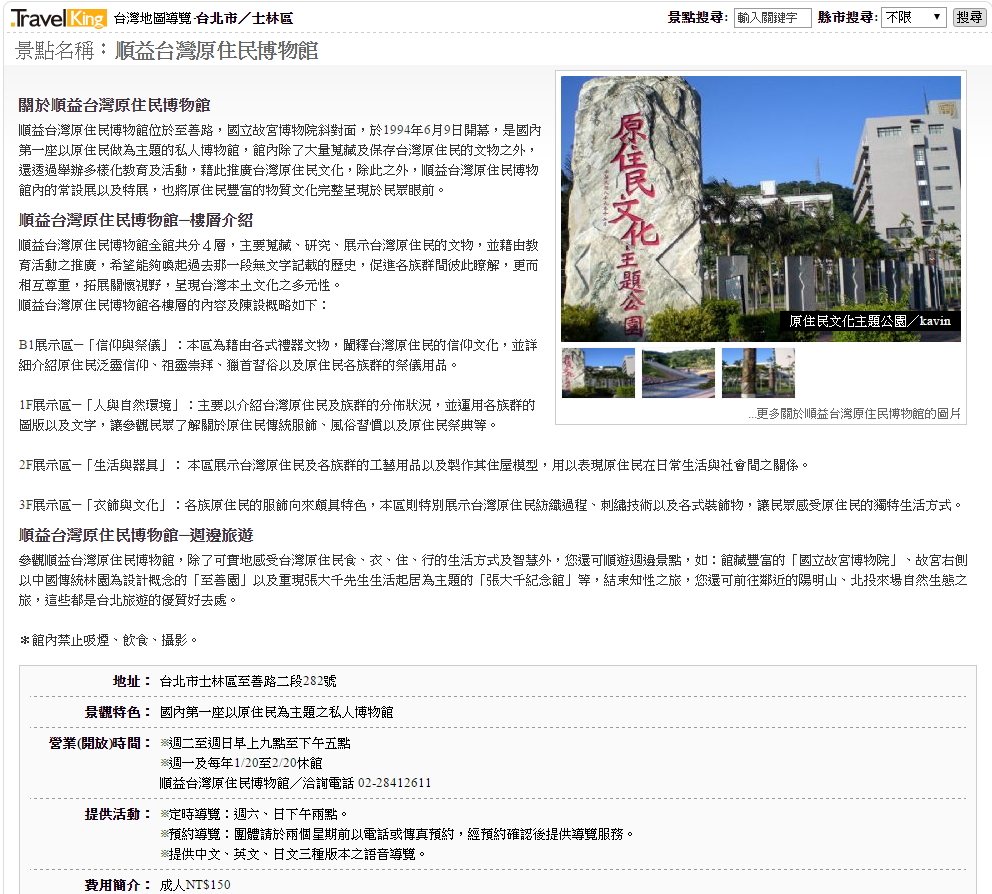Click the 2F展示區─「生活與器具」 paragraph
Screen dimensions: 992x894
[x=414, y=465]
